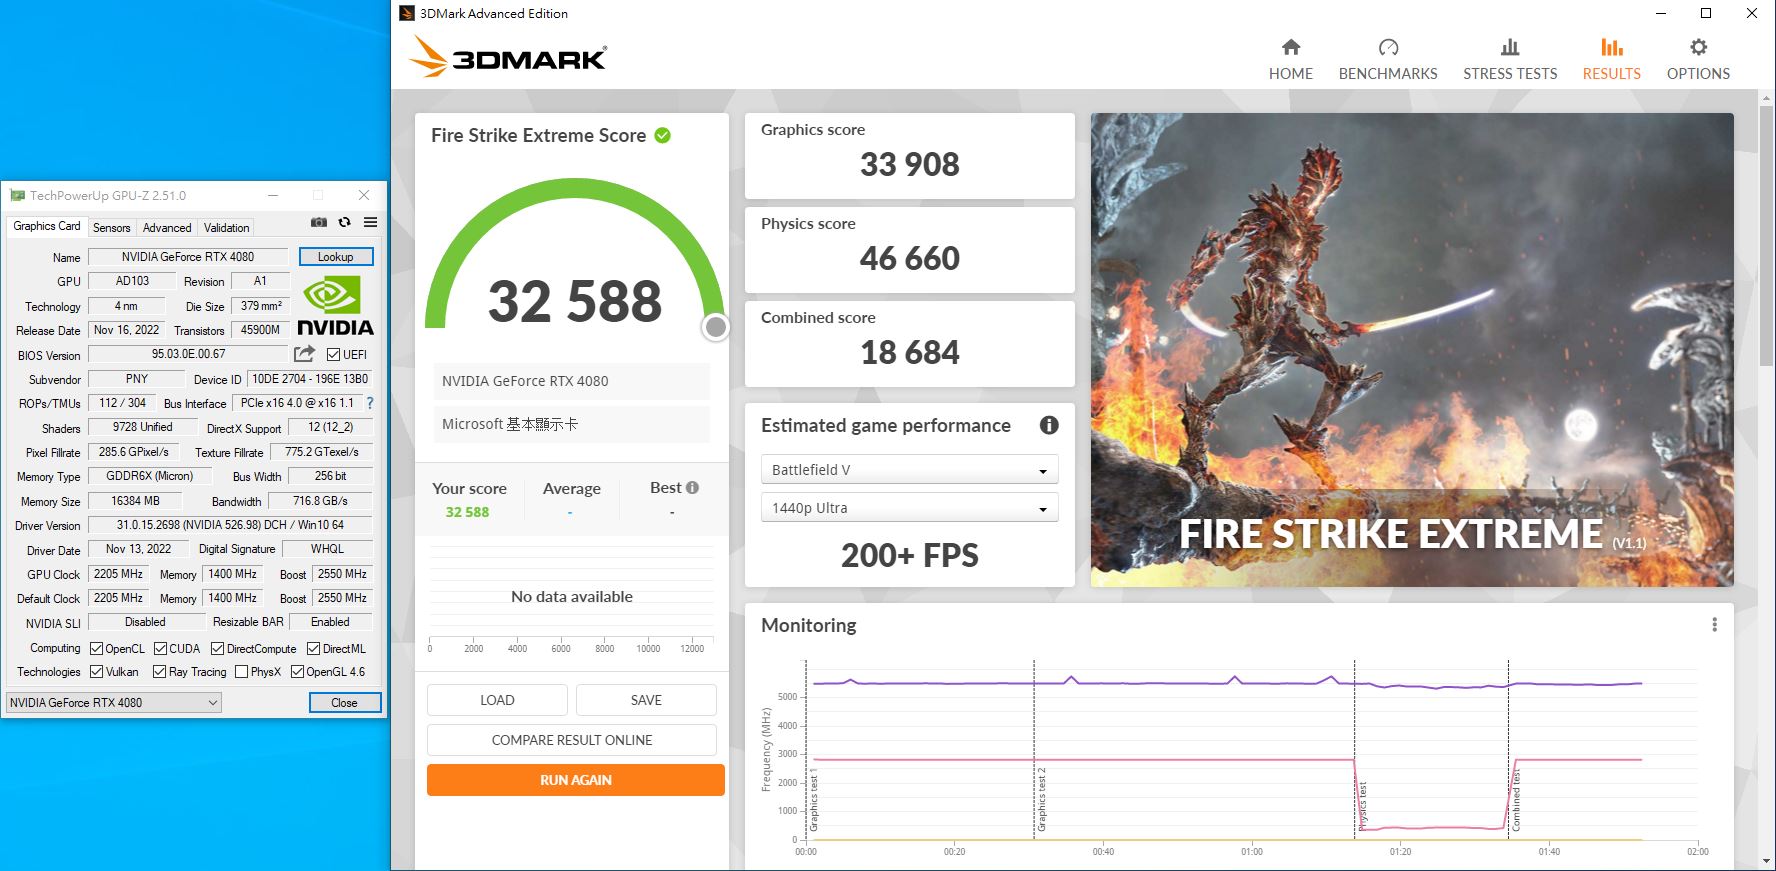Click the Results bar chart icon
Viewport: 1776px width, 871px height.
[x=1611, y=47]
